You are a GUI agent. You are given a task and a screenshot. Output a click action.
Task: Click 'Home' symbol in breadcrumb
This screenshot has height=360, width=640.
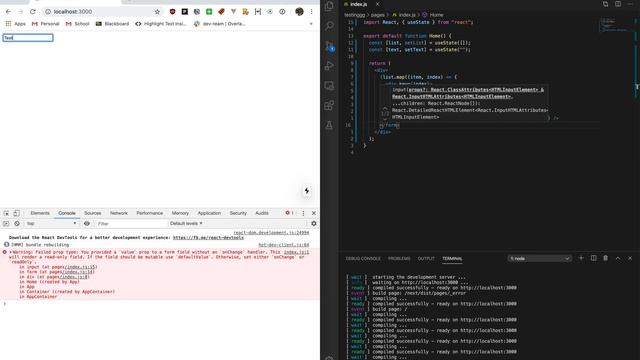[436, 15]
